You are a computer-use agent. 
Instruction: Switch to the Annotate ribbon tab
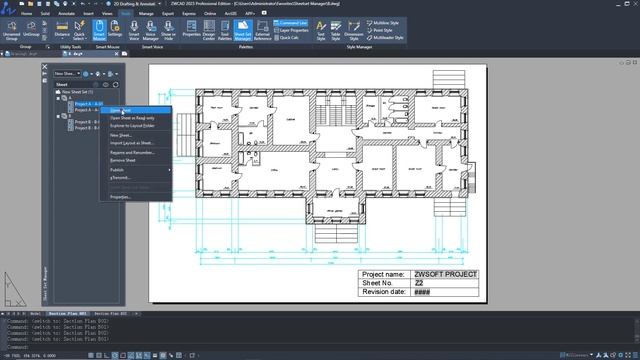pyautogui.click(x=67, y=13)
